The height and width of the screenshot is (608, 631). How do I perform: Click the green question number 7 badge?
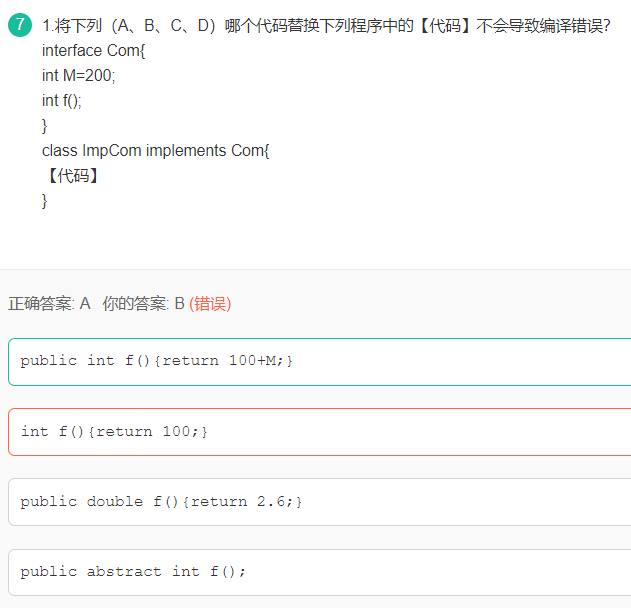point(20,25)
